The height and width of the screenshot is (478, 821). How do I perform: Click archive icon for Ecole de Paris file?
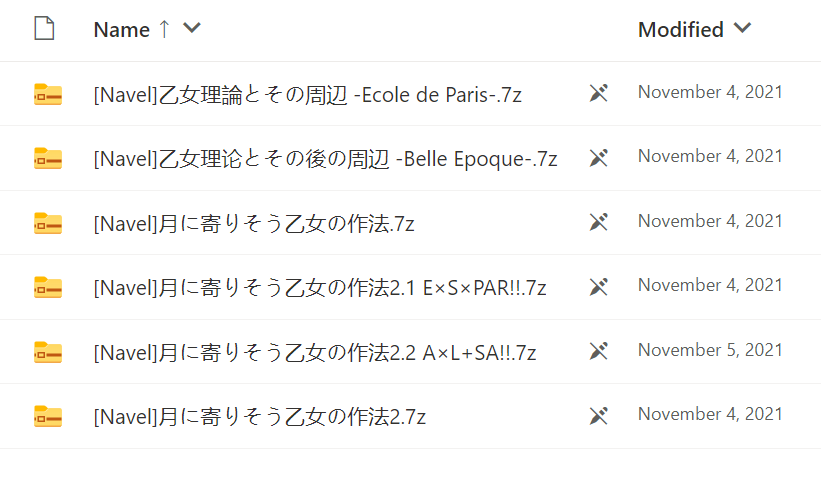point(48,94)
